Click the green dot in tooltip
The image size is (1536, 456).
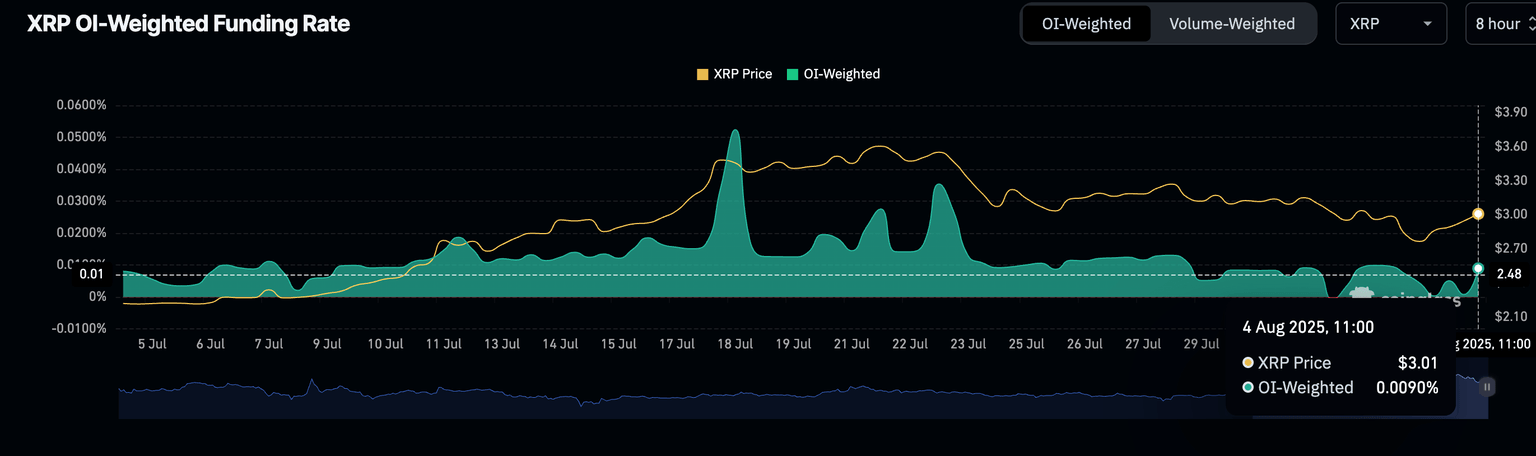click(1248, 388)
